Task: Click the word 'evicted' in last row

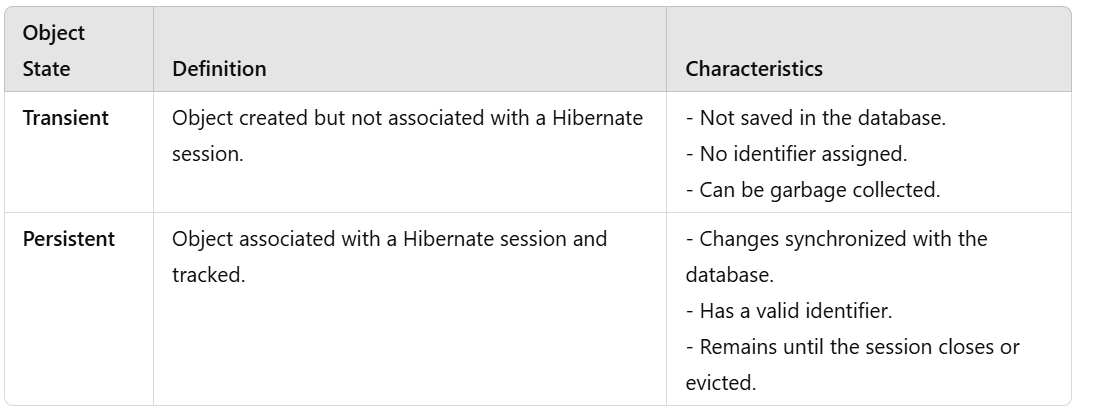Action: [719, 383]
